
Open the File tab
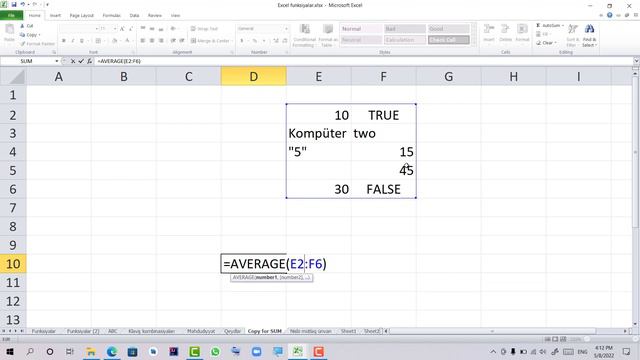pos(11,16)
